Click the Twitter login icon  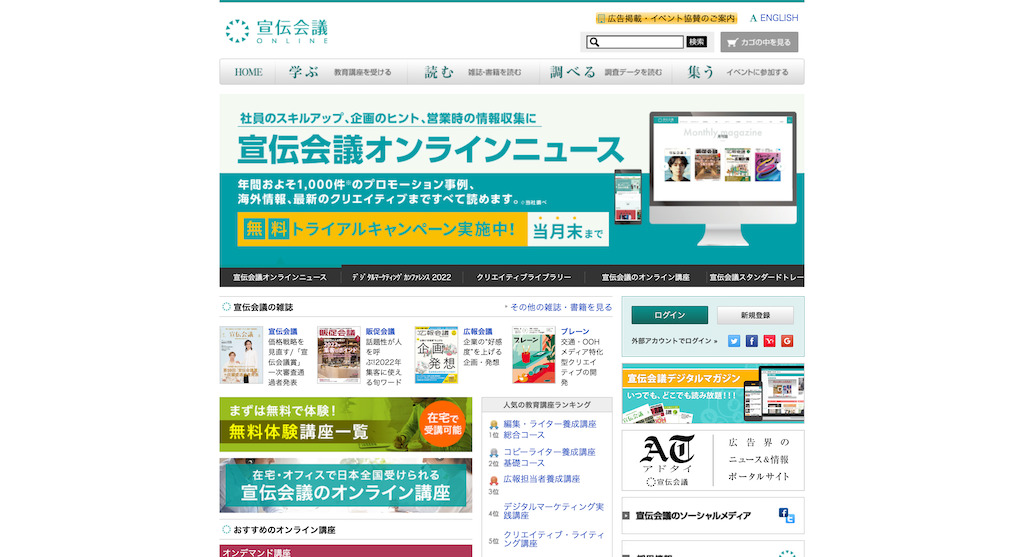[734, 341]
